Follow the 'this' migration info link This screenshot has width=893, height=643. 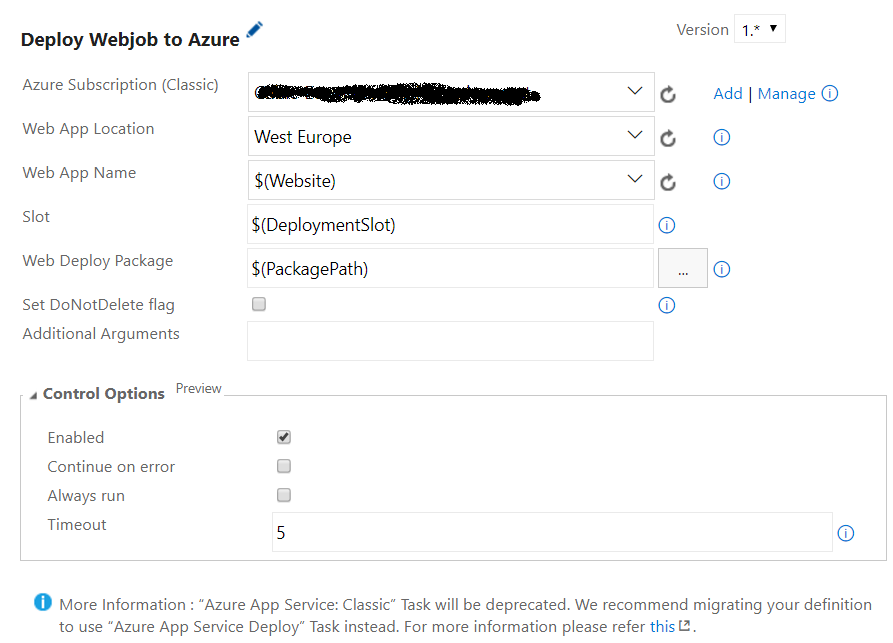click(662, 626)
